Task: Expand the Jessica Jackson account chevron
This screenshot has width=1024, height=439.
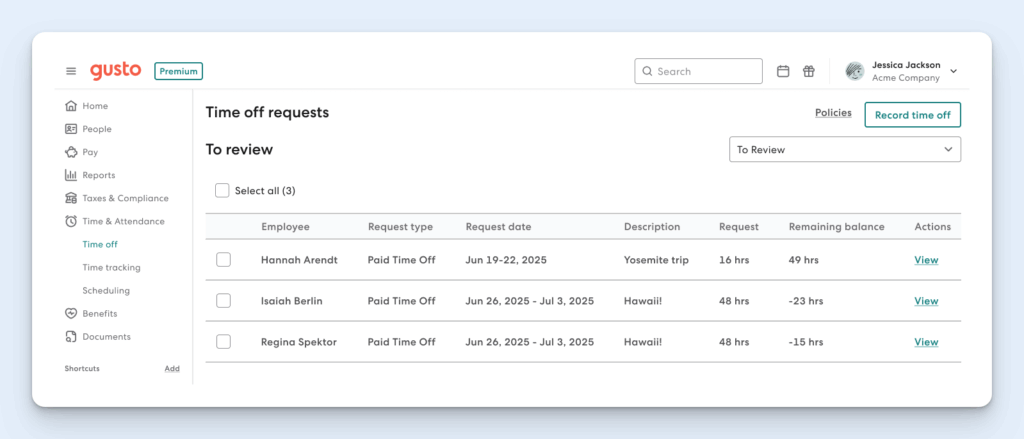Action: tap(953, 71)
